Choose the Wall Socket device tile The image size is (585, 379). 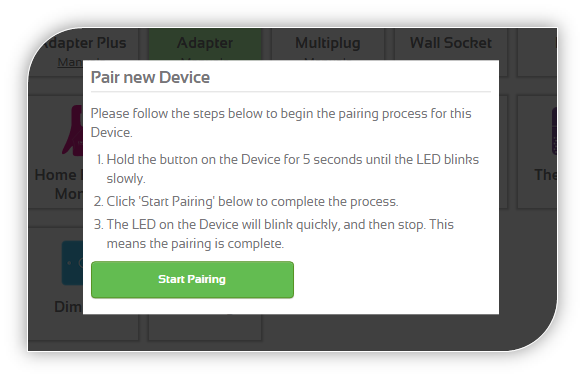[451, 44]
